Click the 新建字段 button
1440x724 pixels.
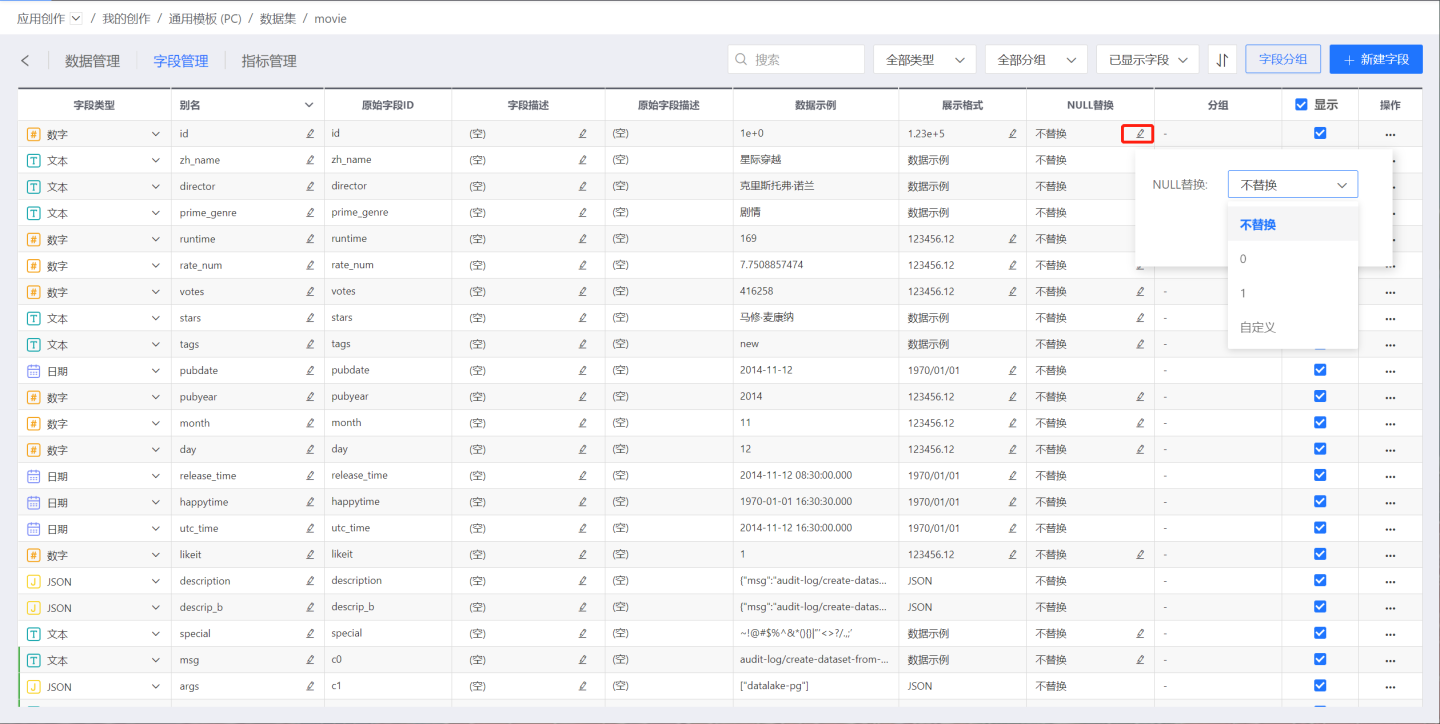pos(1375,60)
